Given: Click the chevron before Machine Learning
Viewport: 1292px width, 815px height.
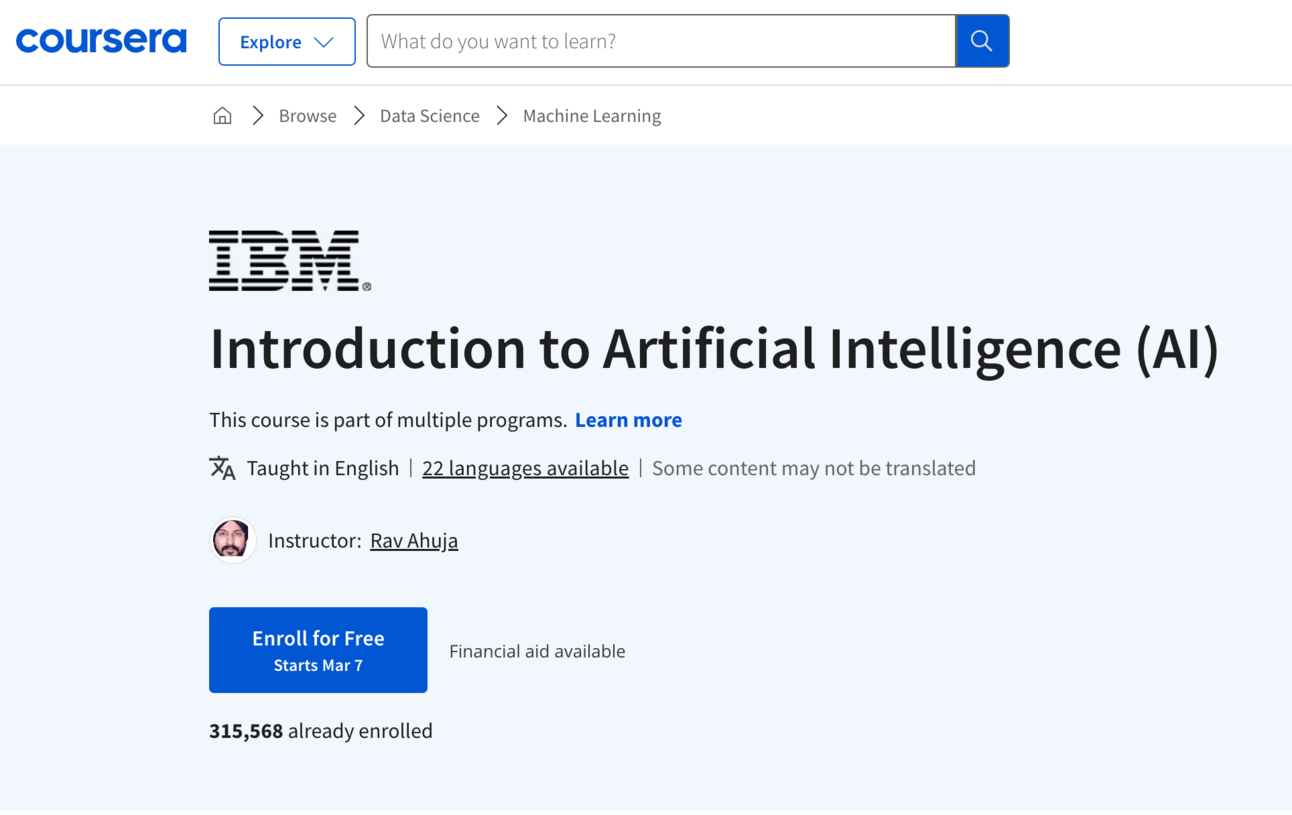Looking at the screenshot, I should pyautogui.click(x=502, y=116).
